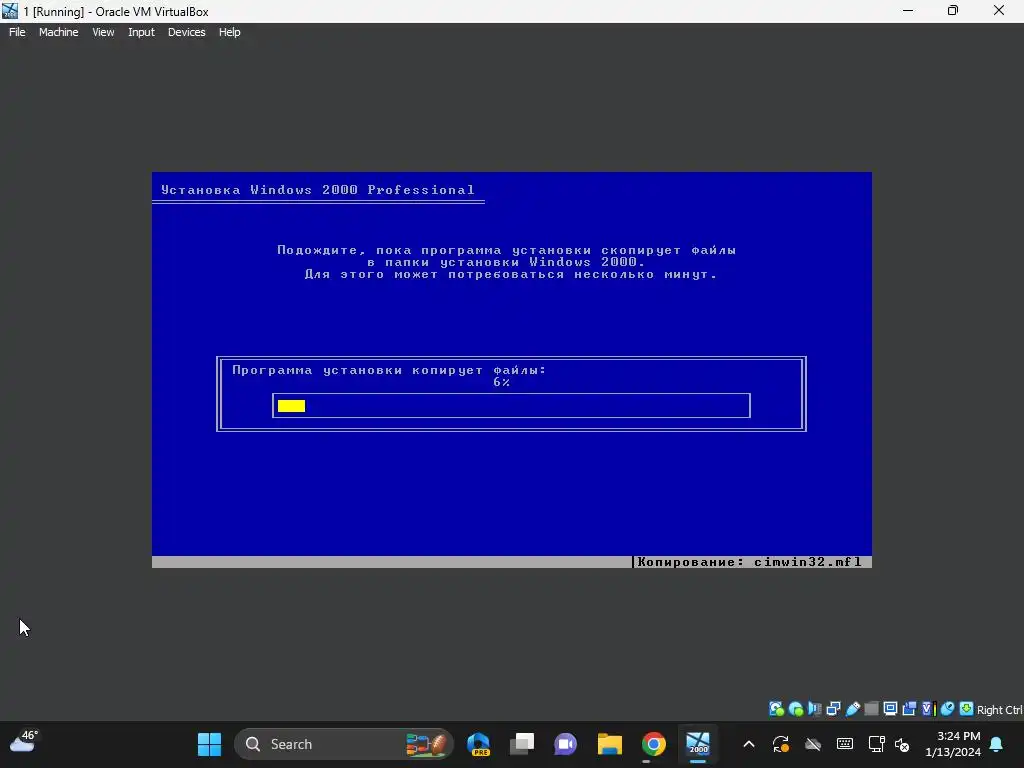The image size is (1024, 768).
Task: Open Microsoft Edge PRE from taskbar
Action: tap(479, 744)
